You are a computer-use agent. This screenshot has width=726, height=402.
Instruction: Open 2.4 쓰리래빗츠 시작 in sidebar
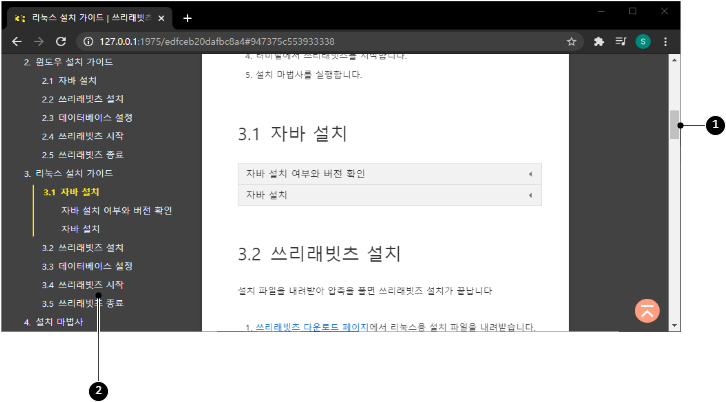pos(82,136)
